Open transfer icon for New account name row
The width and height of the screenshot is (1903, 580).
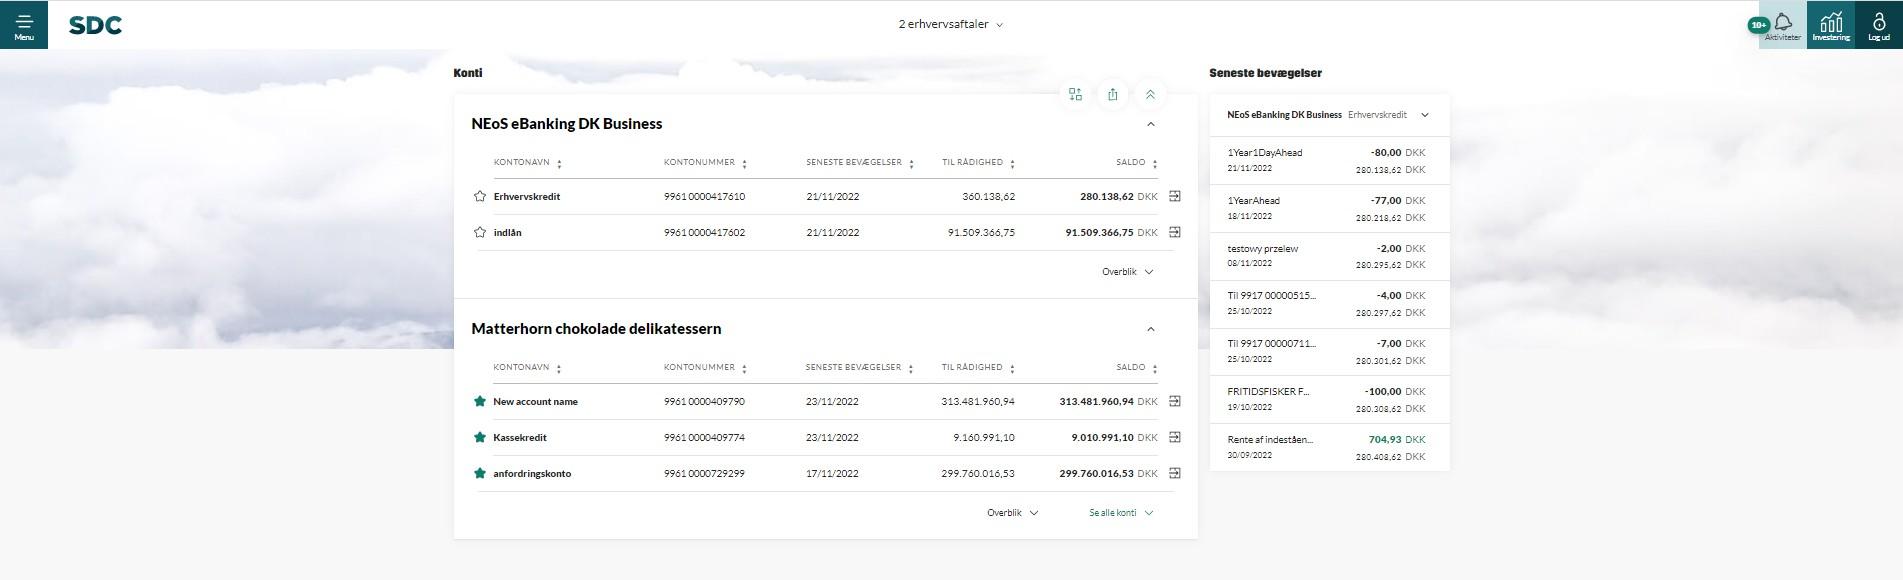coord(1175,401)
